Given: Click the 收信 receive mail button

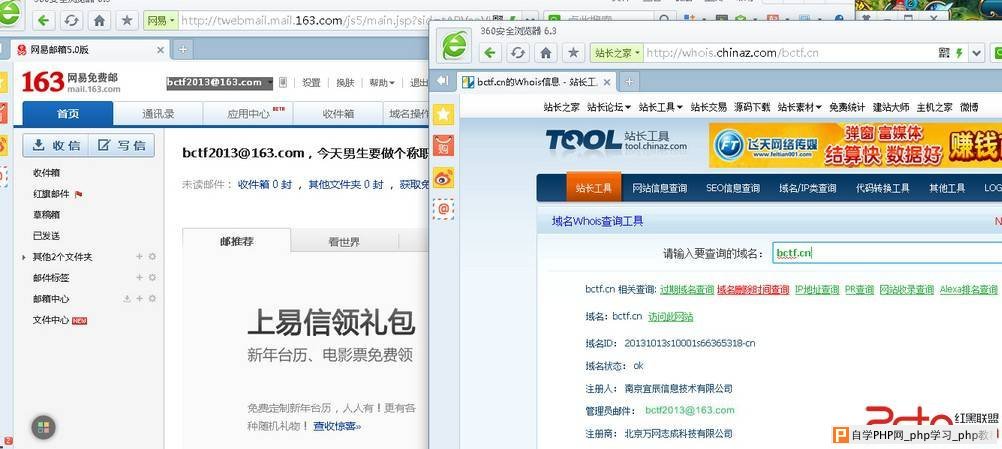Looking at the screenshot, I should [x=56, y=145].
